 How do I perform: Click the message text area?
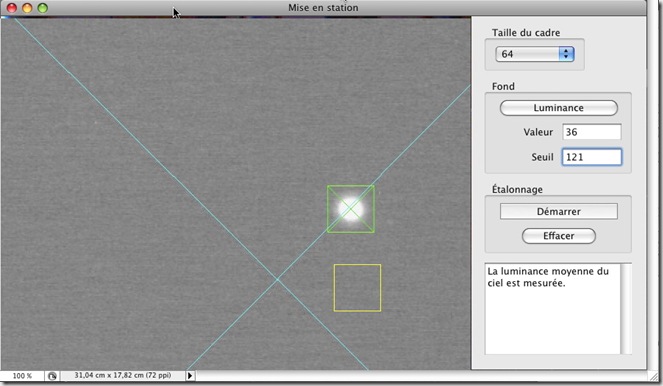[552, 309]
